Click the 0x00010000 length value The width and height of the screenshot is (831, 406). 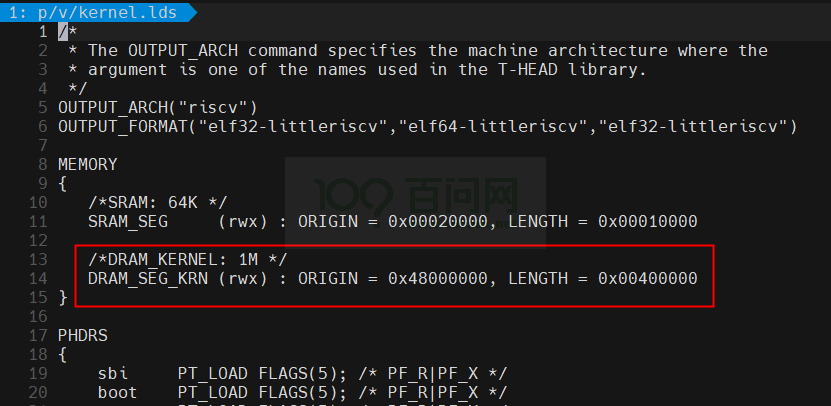[648, 222]
